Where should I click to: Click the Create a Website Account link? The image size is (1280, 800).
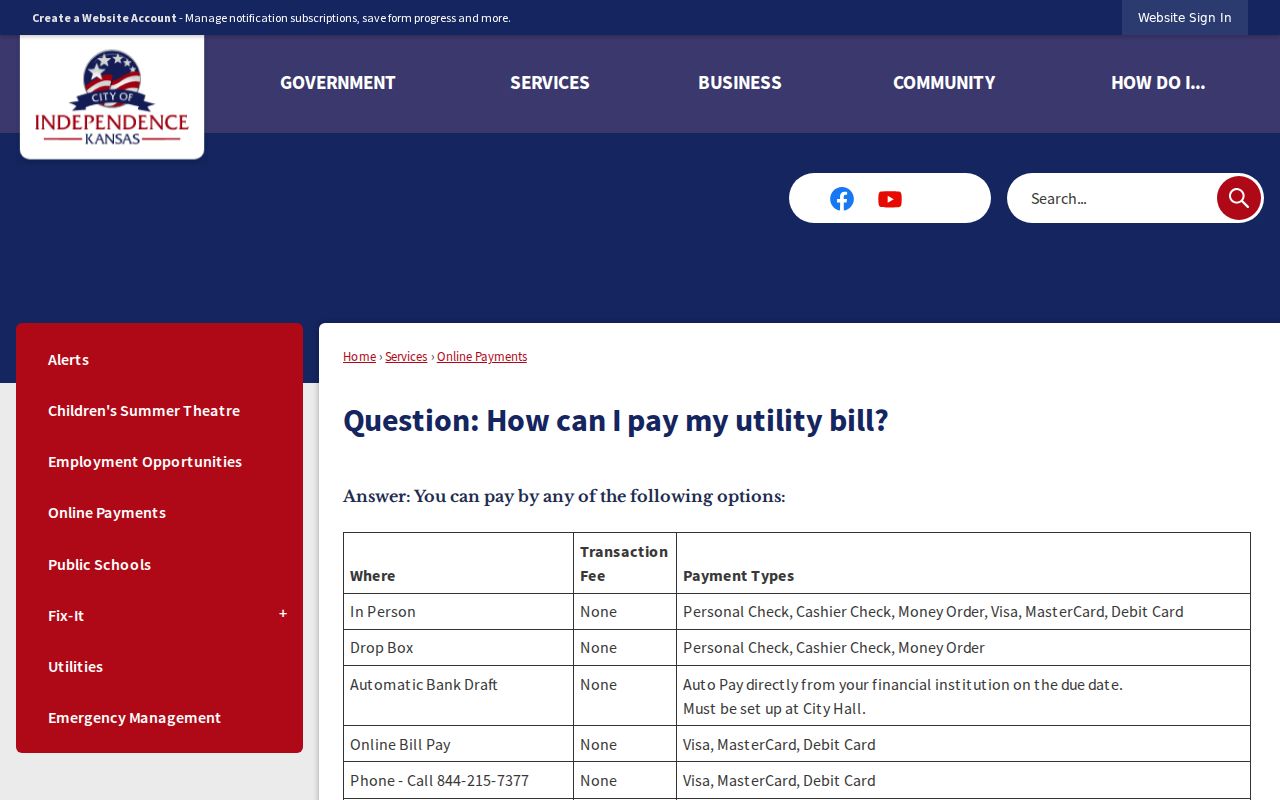point(104,18)
